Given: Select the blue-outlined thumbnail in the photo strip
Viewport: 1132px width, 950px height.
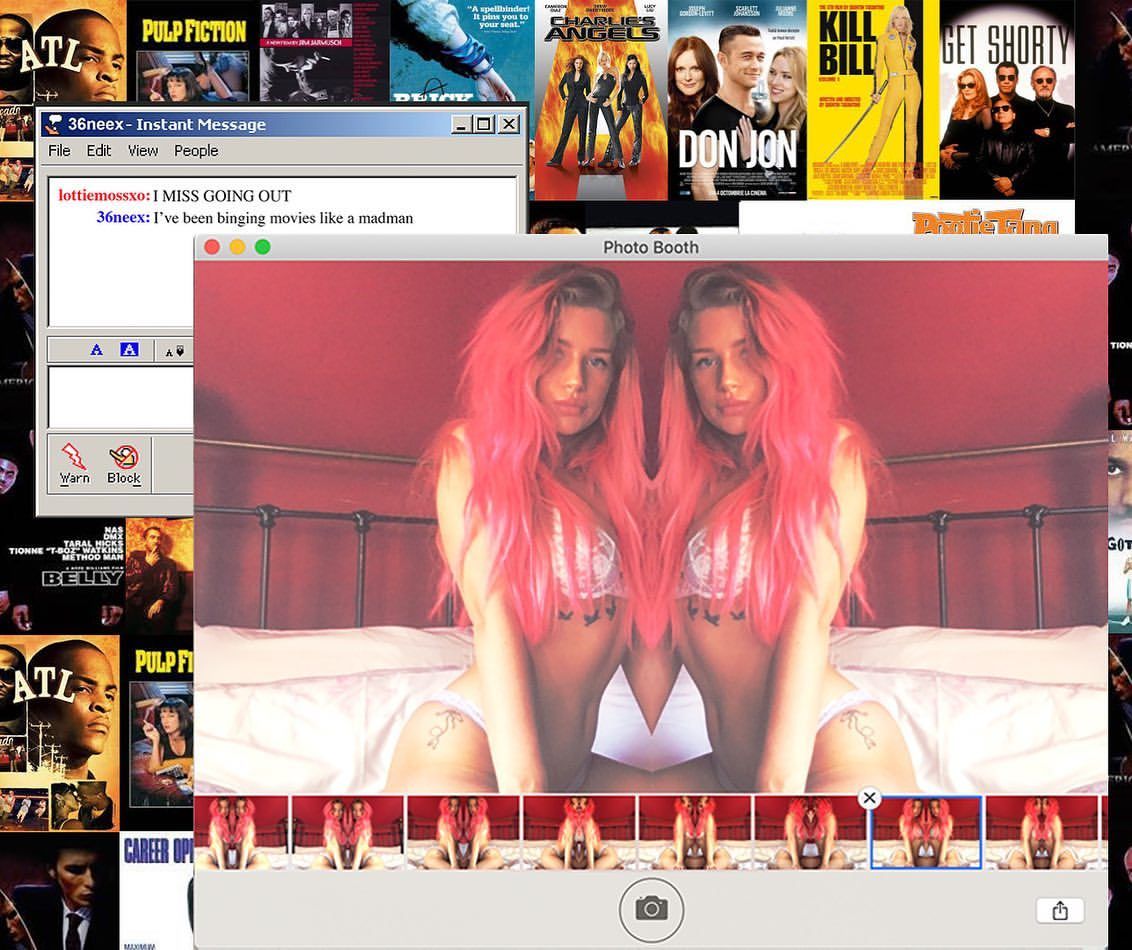Looking at the screenshot, I should point(926,833).
